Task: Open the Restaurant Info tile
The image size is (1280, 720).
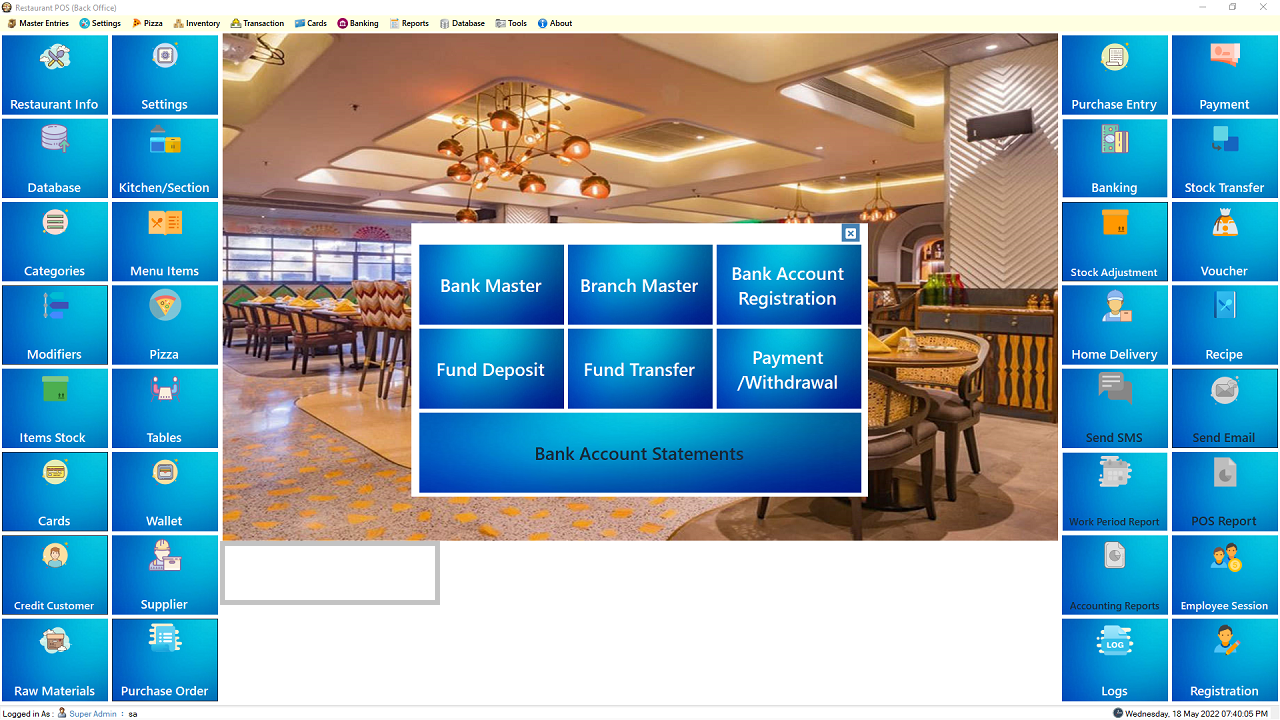Action: (55, 75)
